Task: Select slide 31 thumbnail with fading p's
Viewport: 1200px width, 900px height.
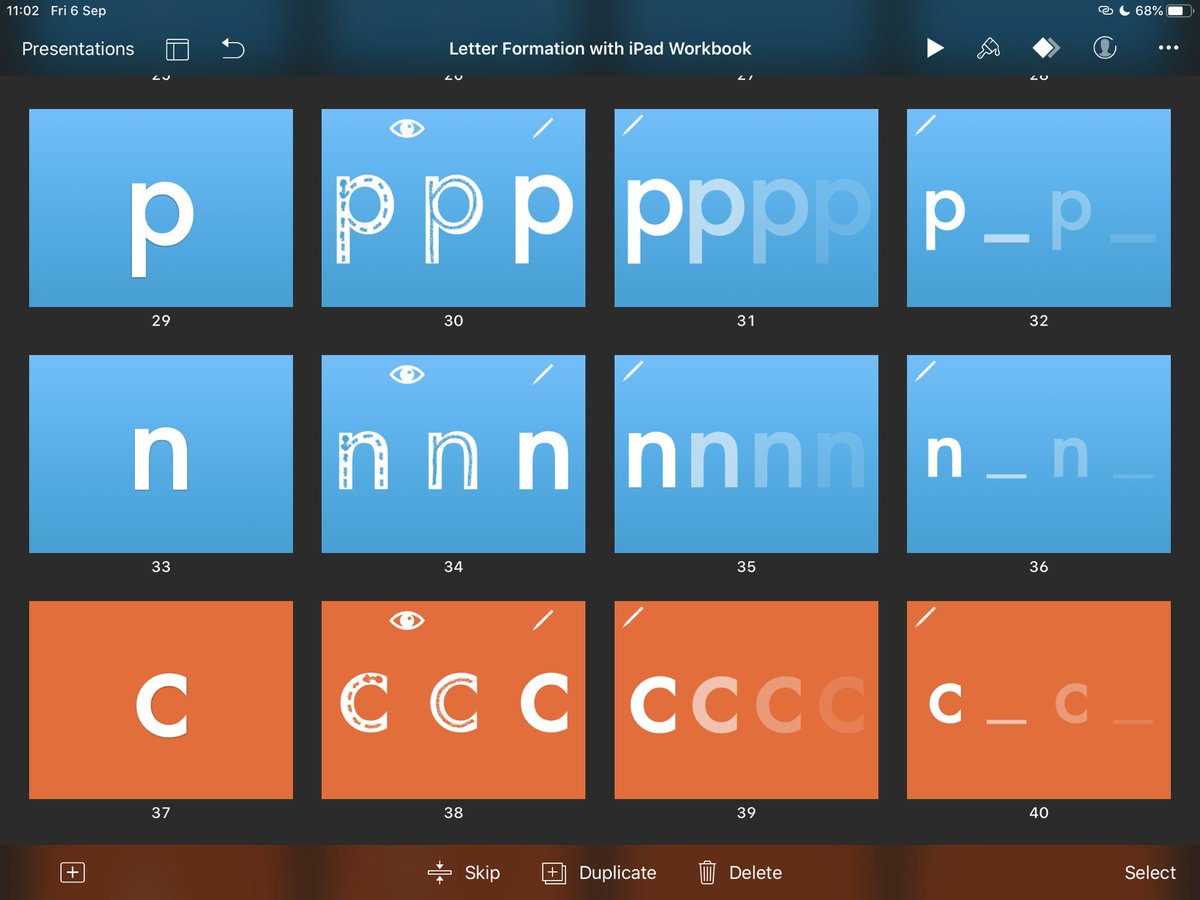Action: click(746, 208)
